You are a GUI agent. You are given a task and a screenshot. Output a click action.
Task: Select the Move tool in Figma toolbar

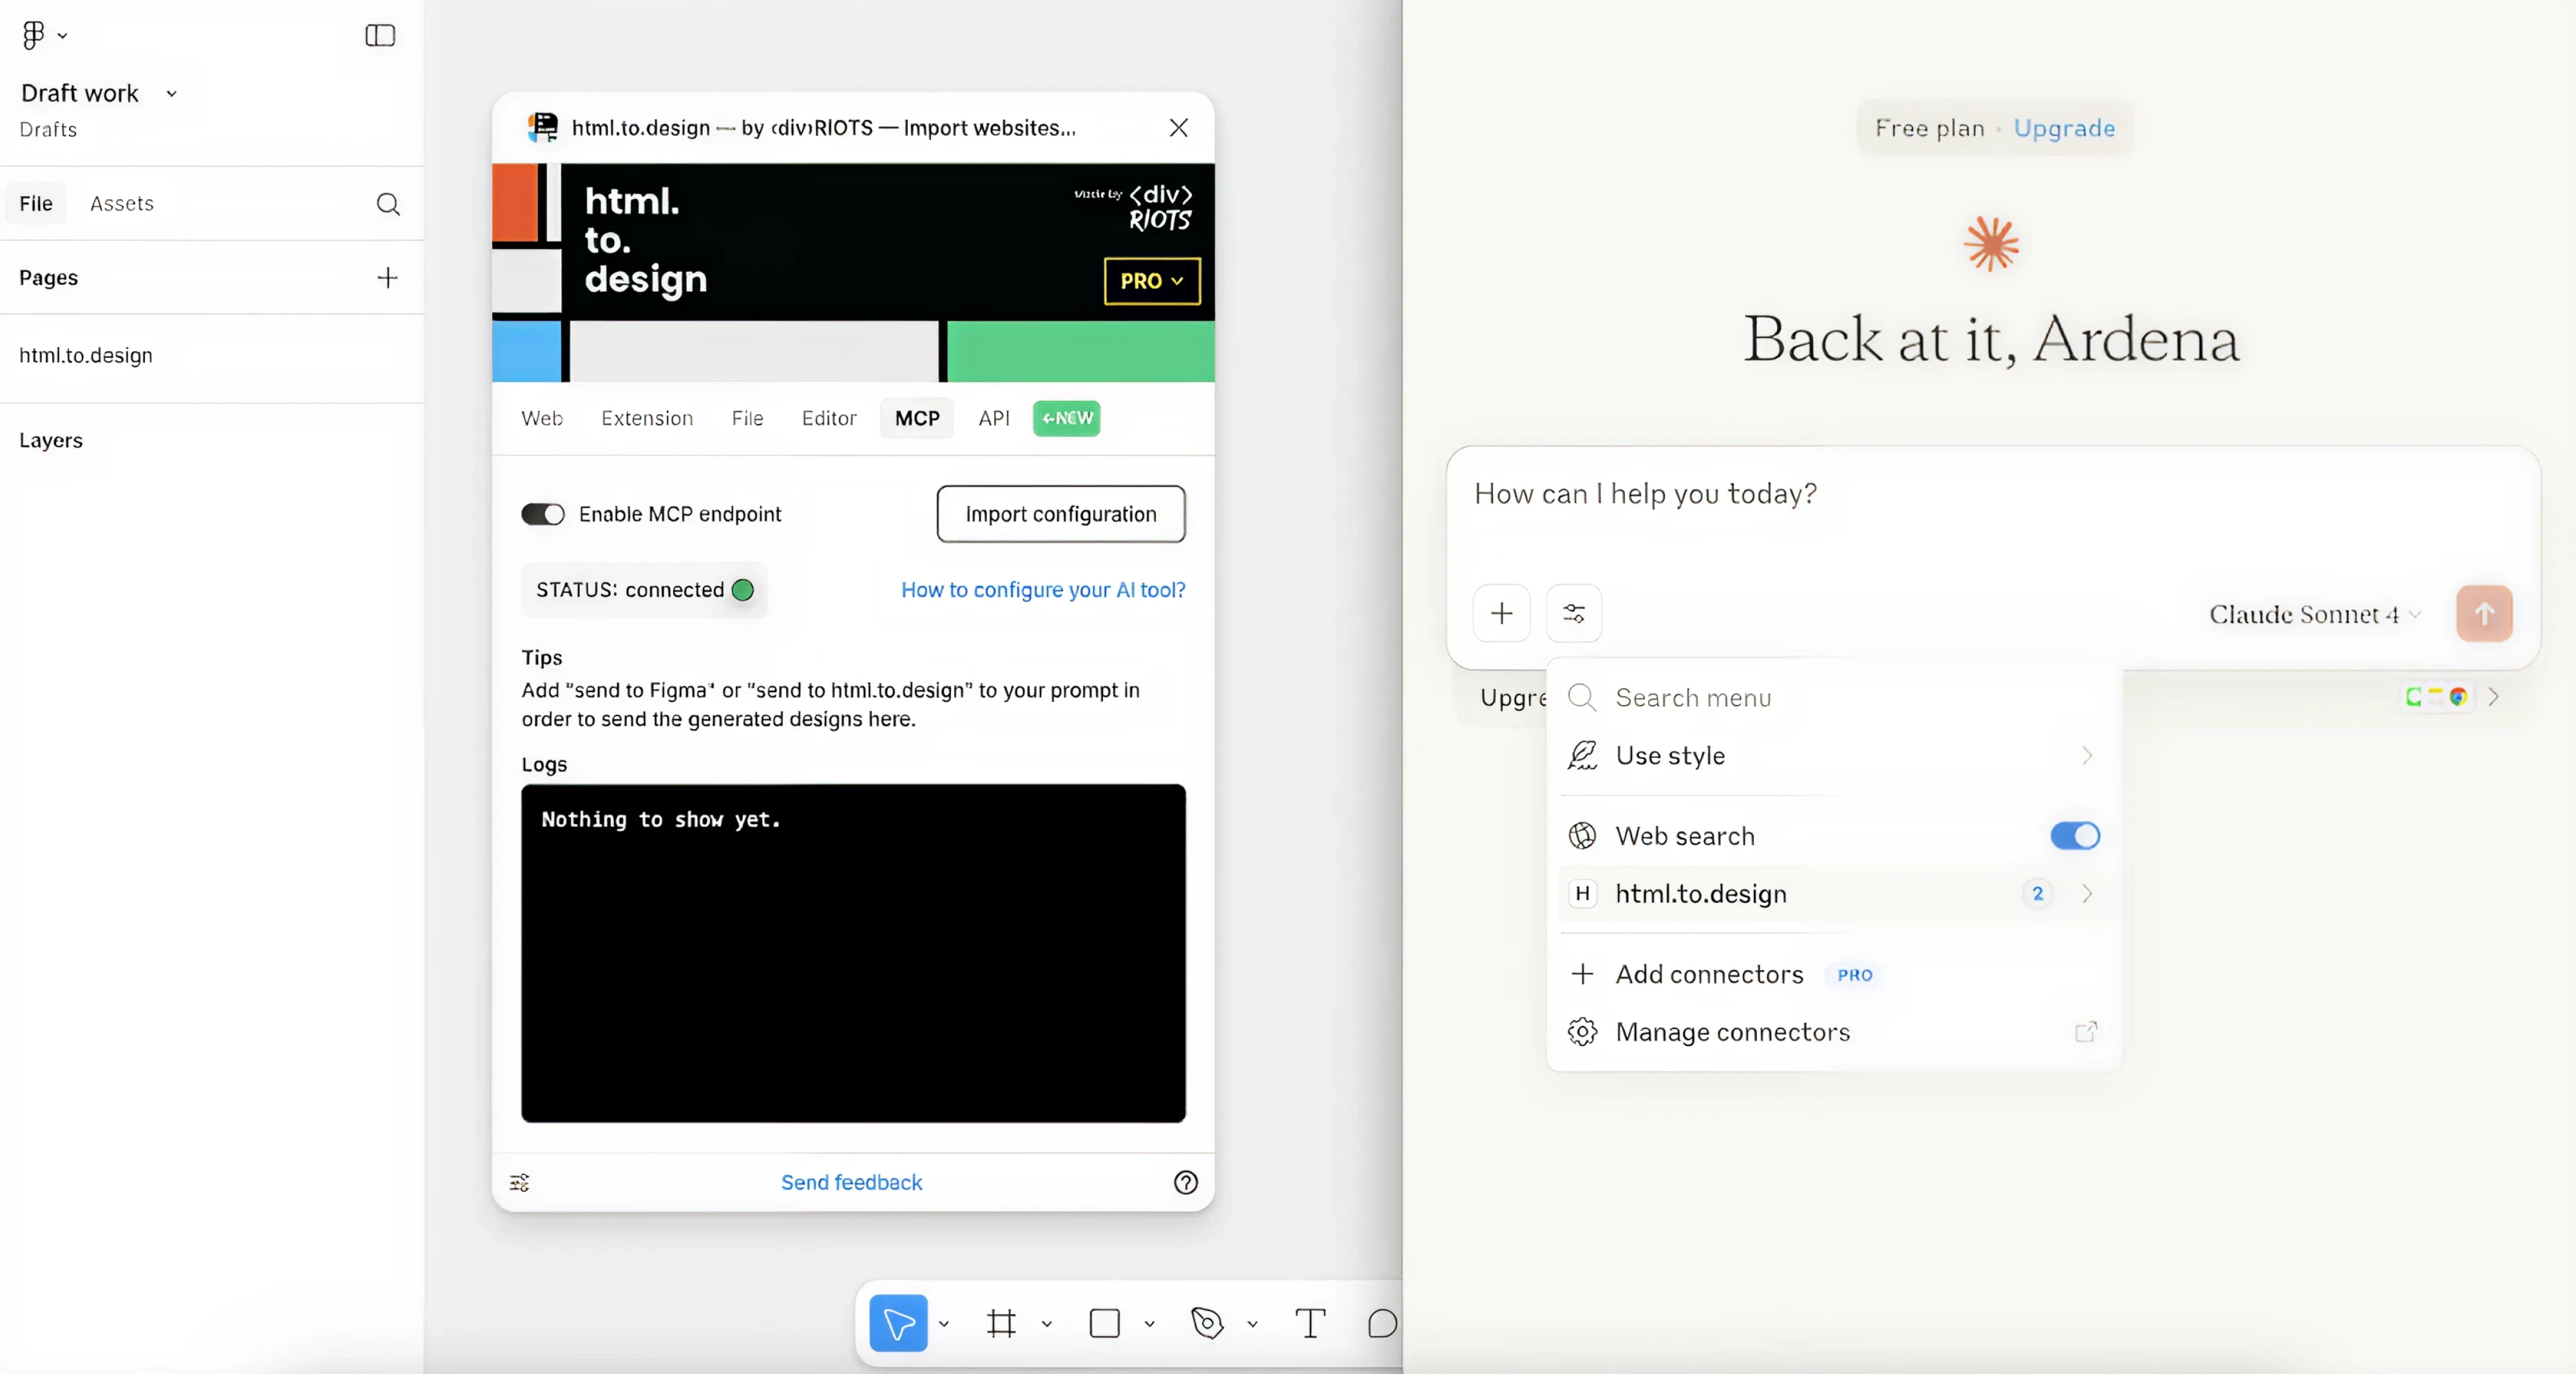[898, 1323]
